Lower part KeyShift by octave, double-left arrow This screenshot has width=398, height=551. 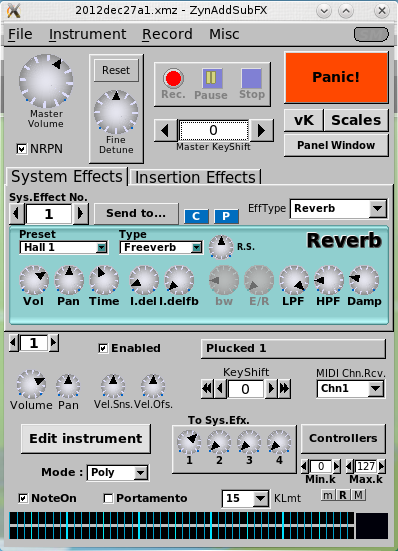[207, 389]
